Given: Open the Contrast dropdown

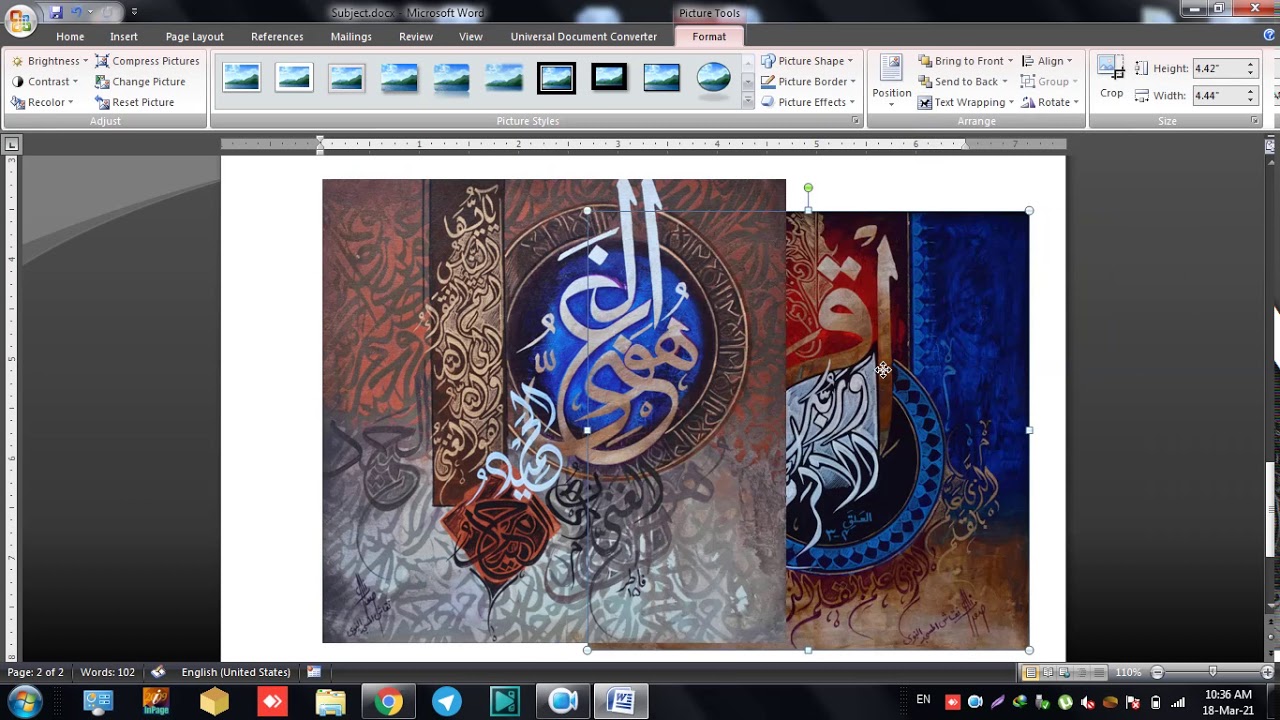Looking at the screenshot, I should point(45,82).
